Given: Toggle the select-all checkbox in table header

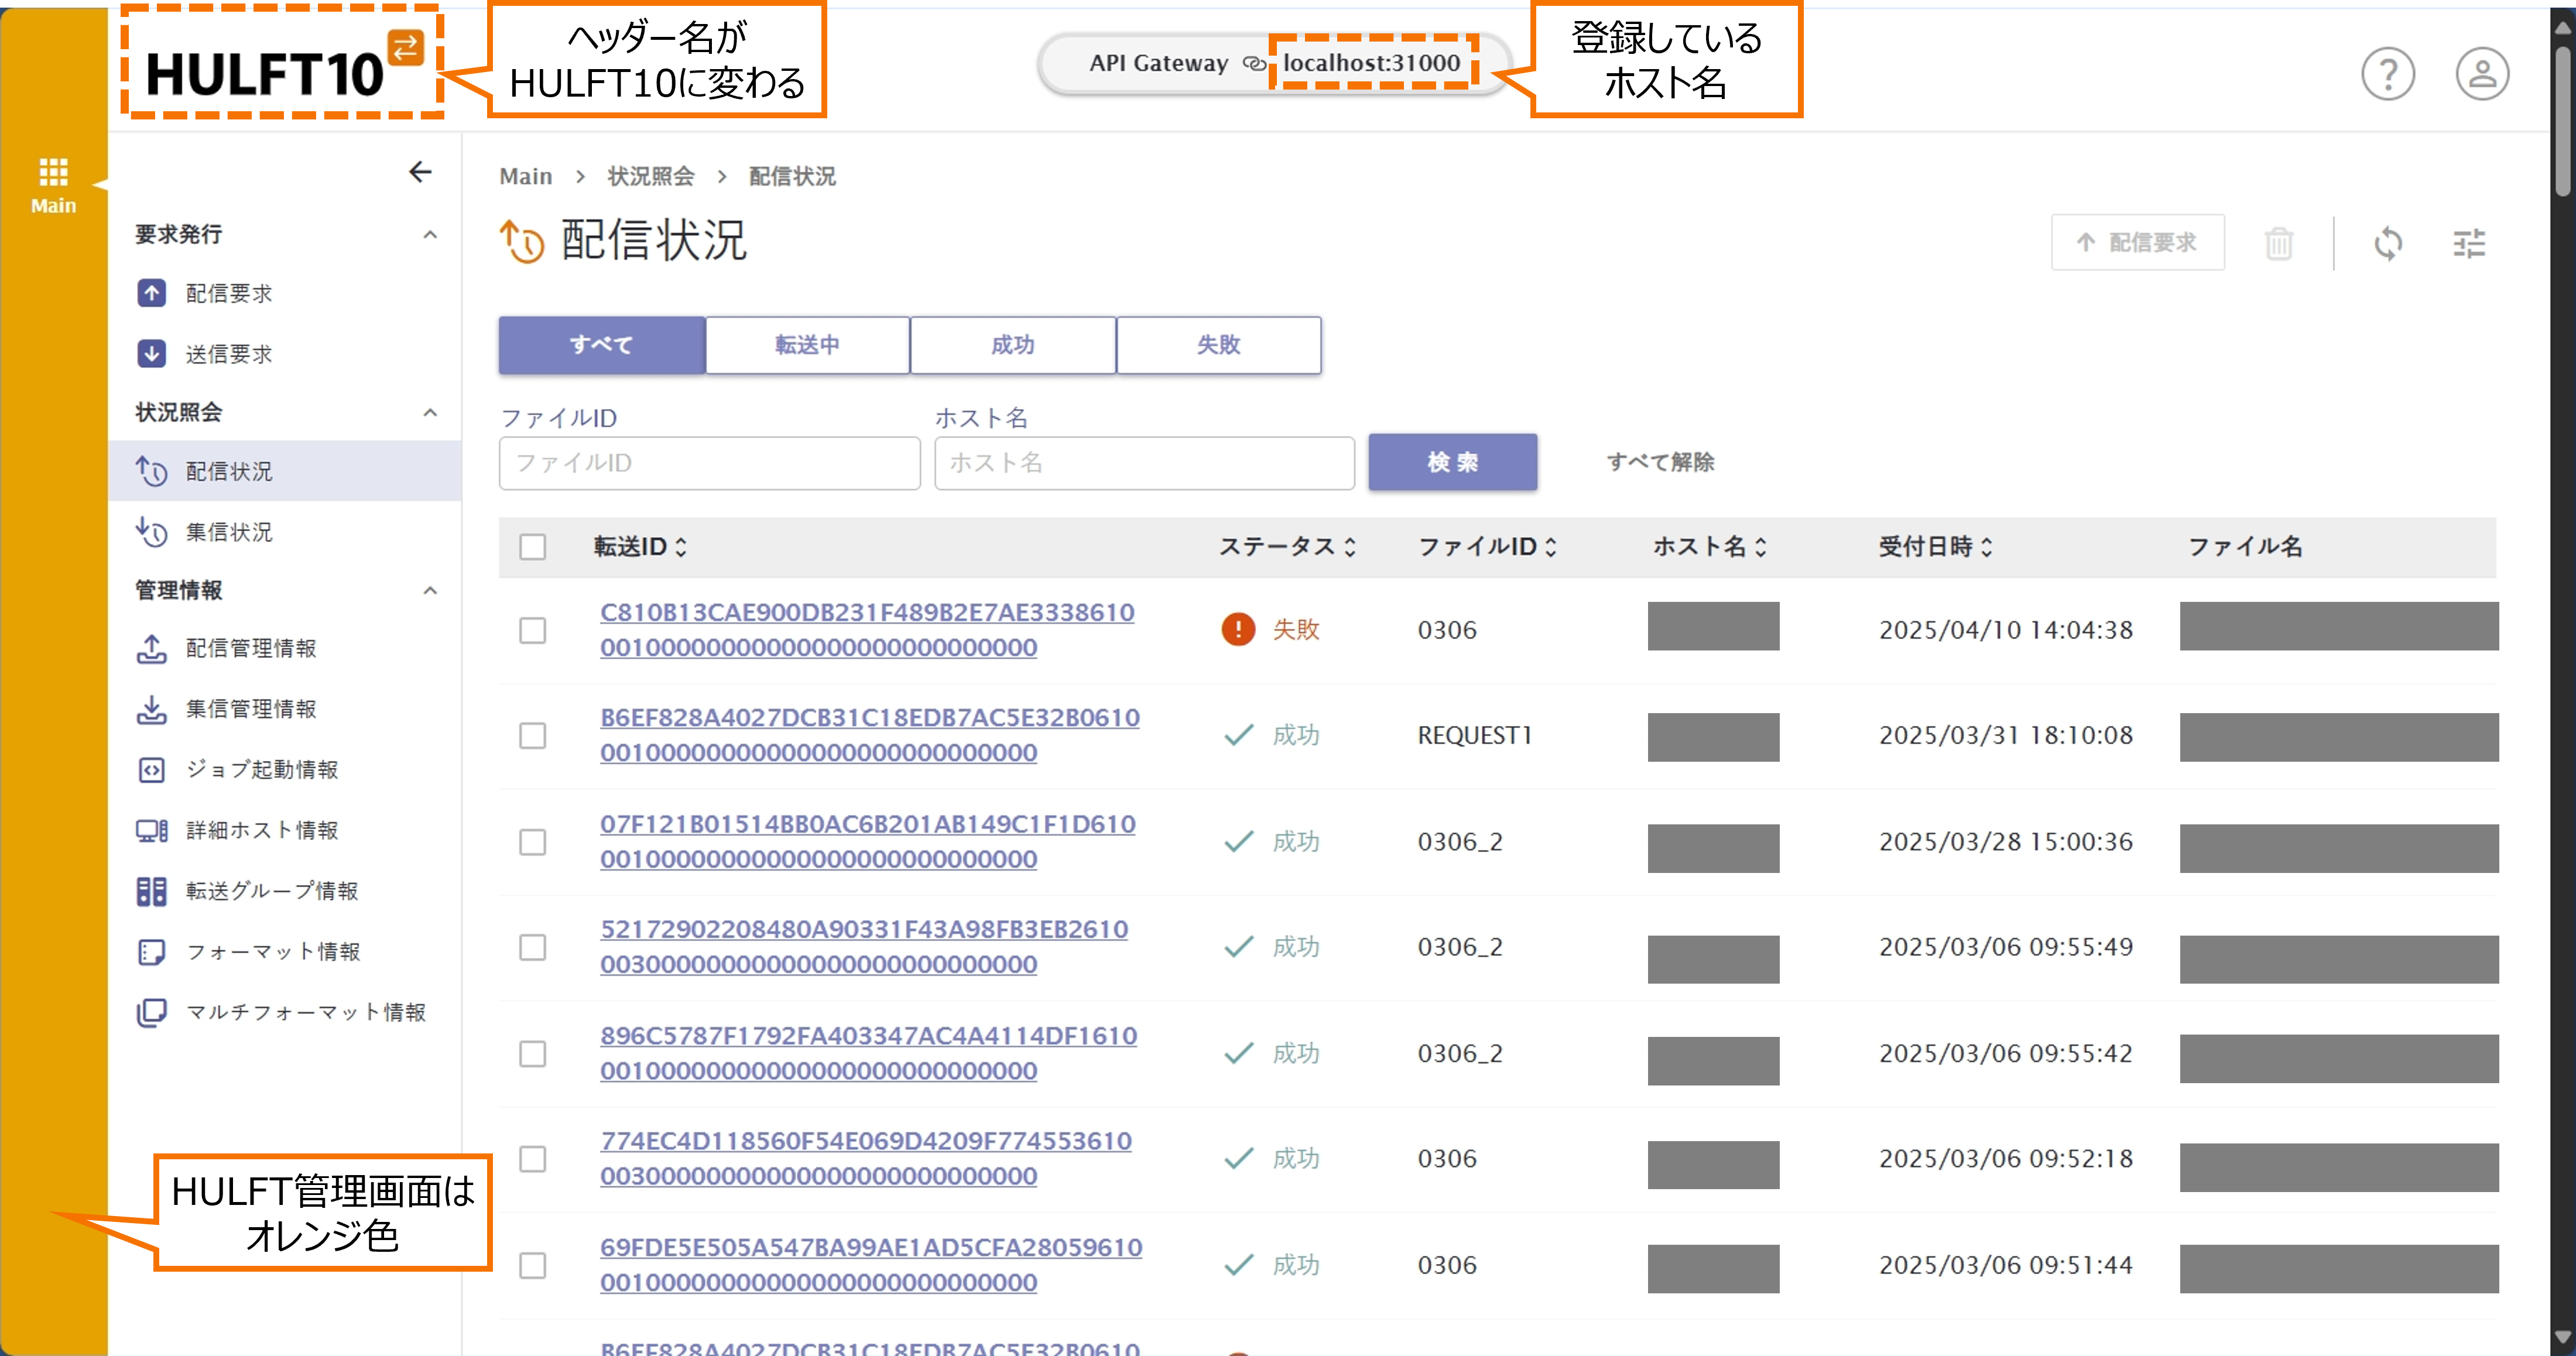Looking at the screenshot, I should pyautogui.click(x=532, y=547).
